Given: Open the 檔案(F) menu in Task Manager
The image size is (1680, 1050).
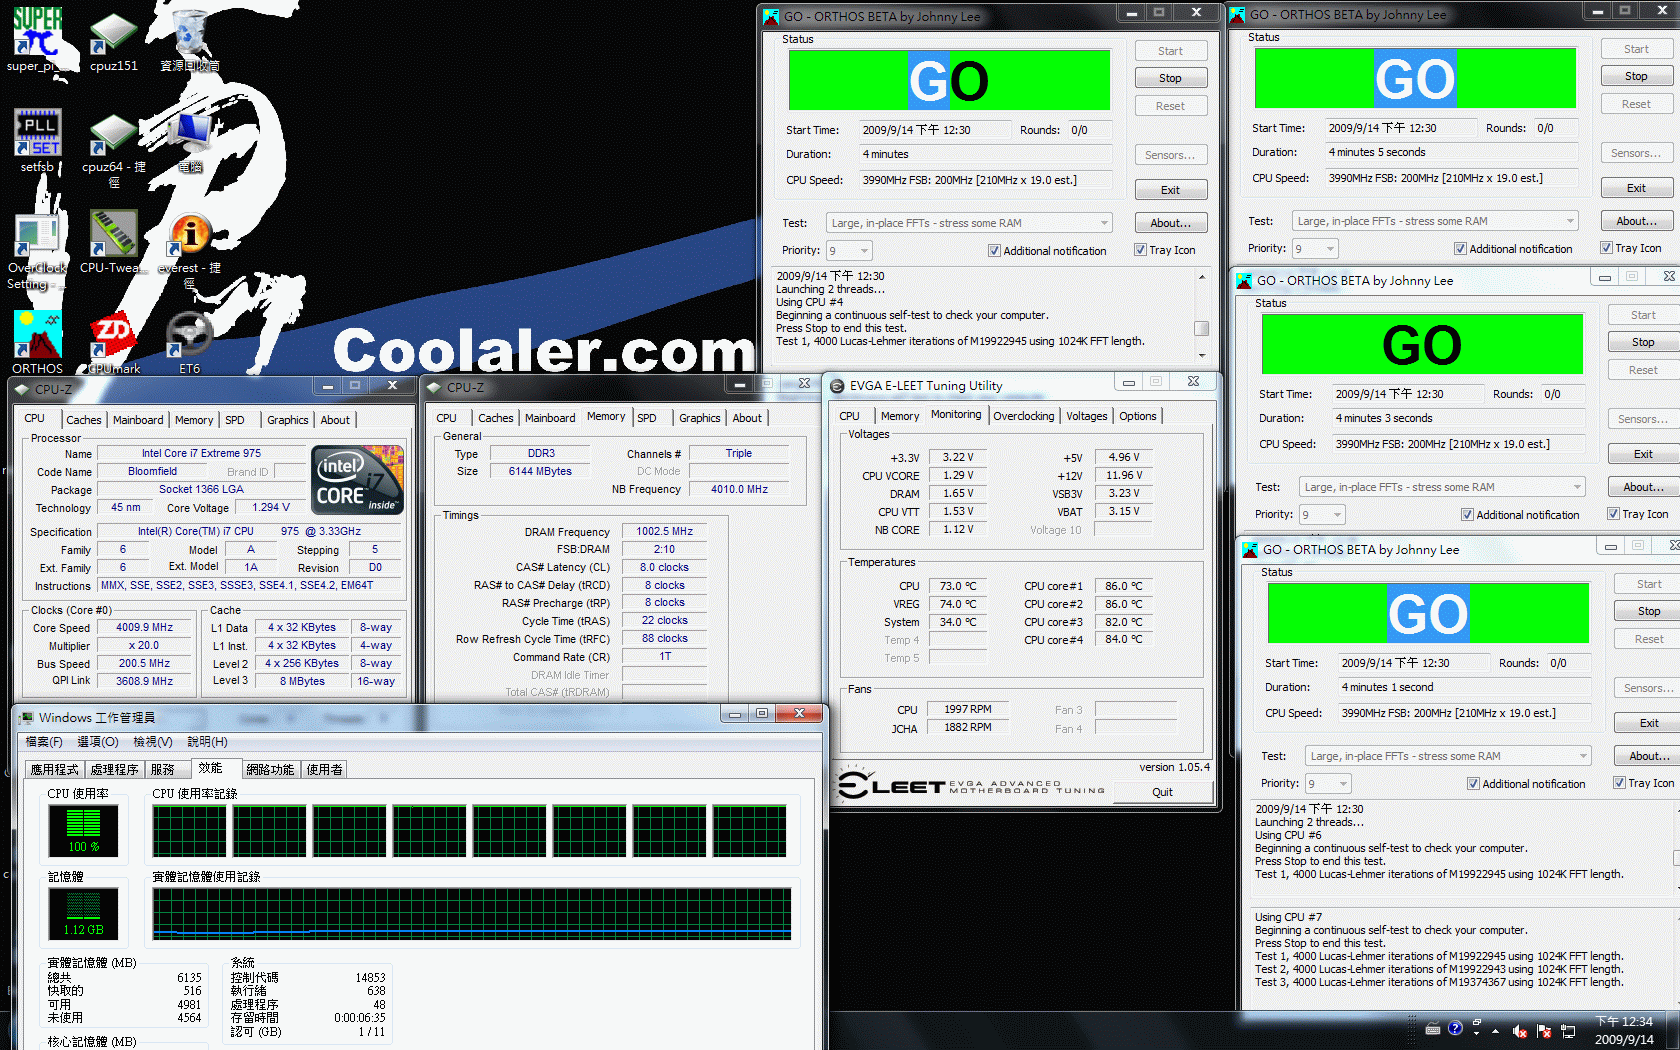Looking at the screenshot, I should [44, 742].
